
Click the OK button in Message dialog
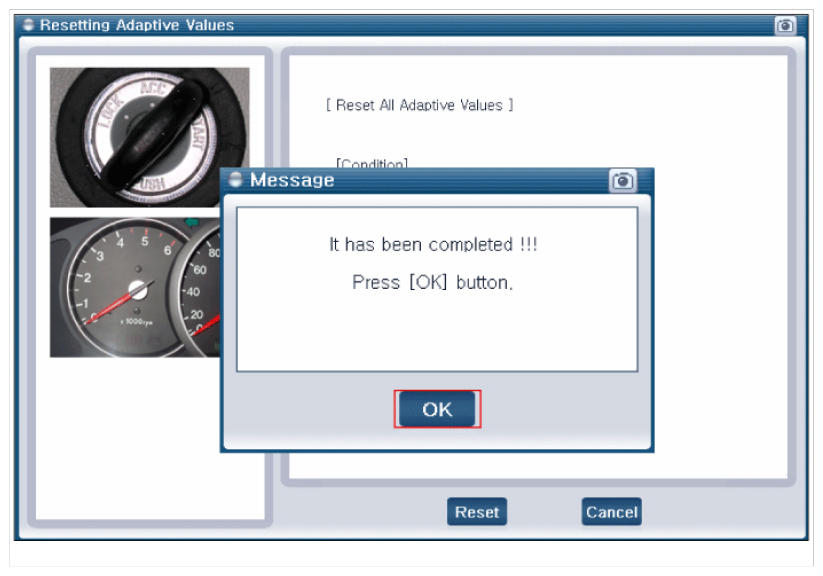pyautogui.click(x=437, y=409)
